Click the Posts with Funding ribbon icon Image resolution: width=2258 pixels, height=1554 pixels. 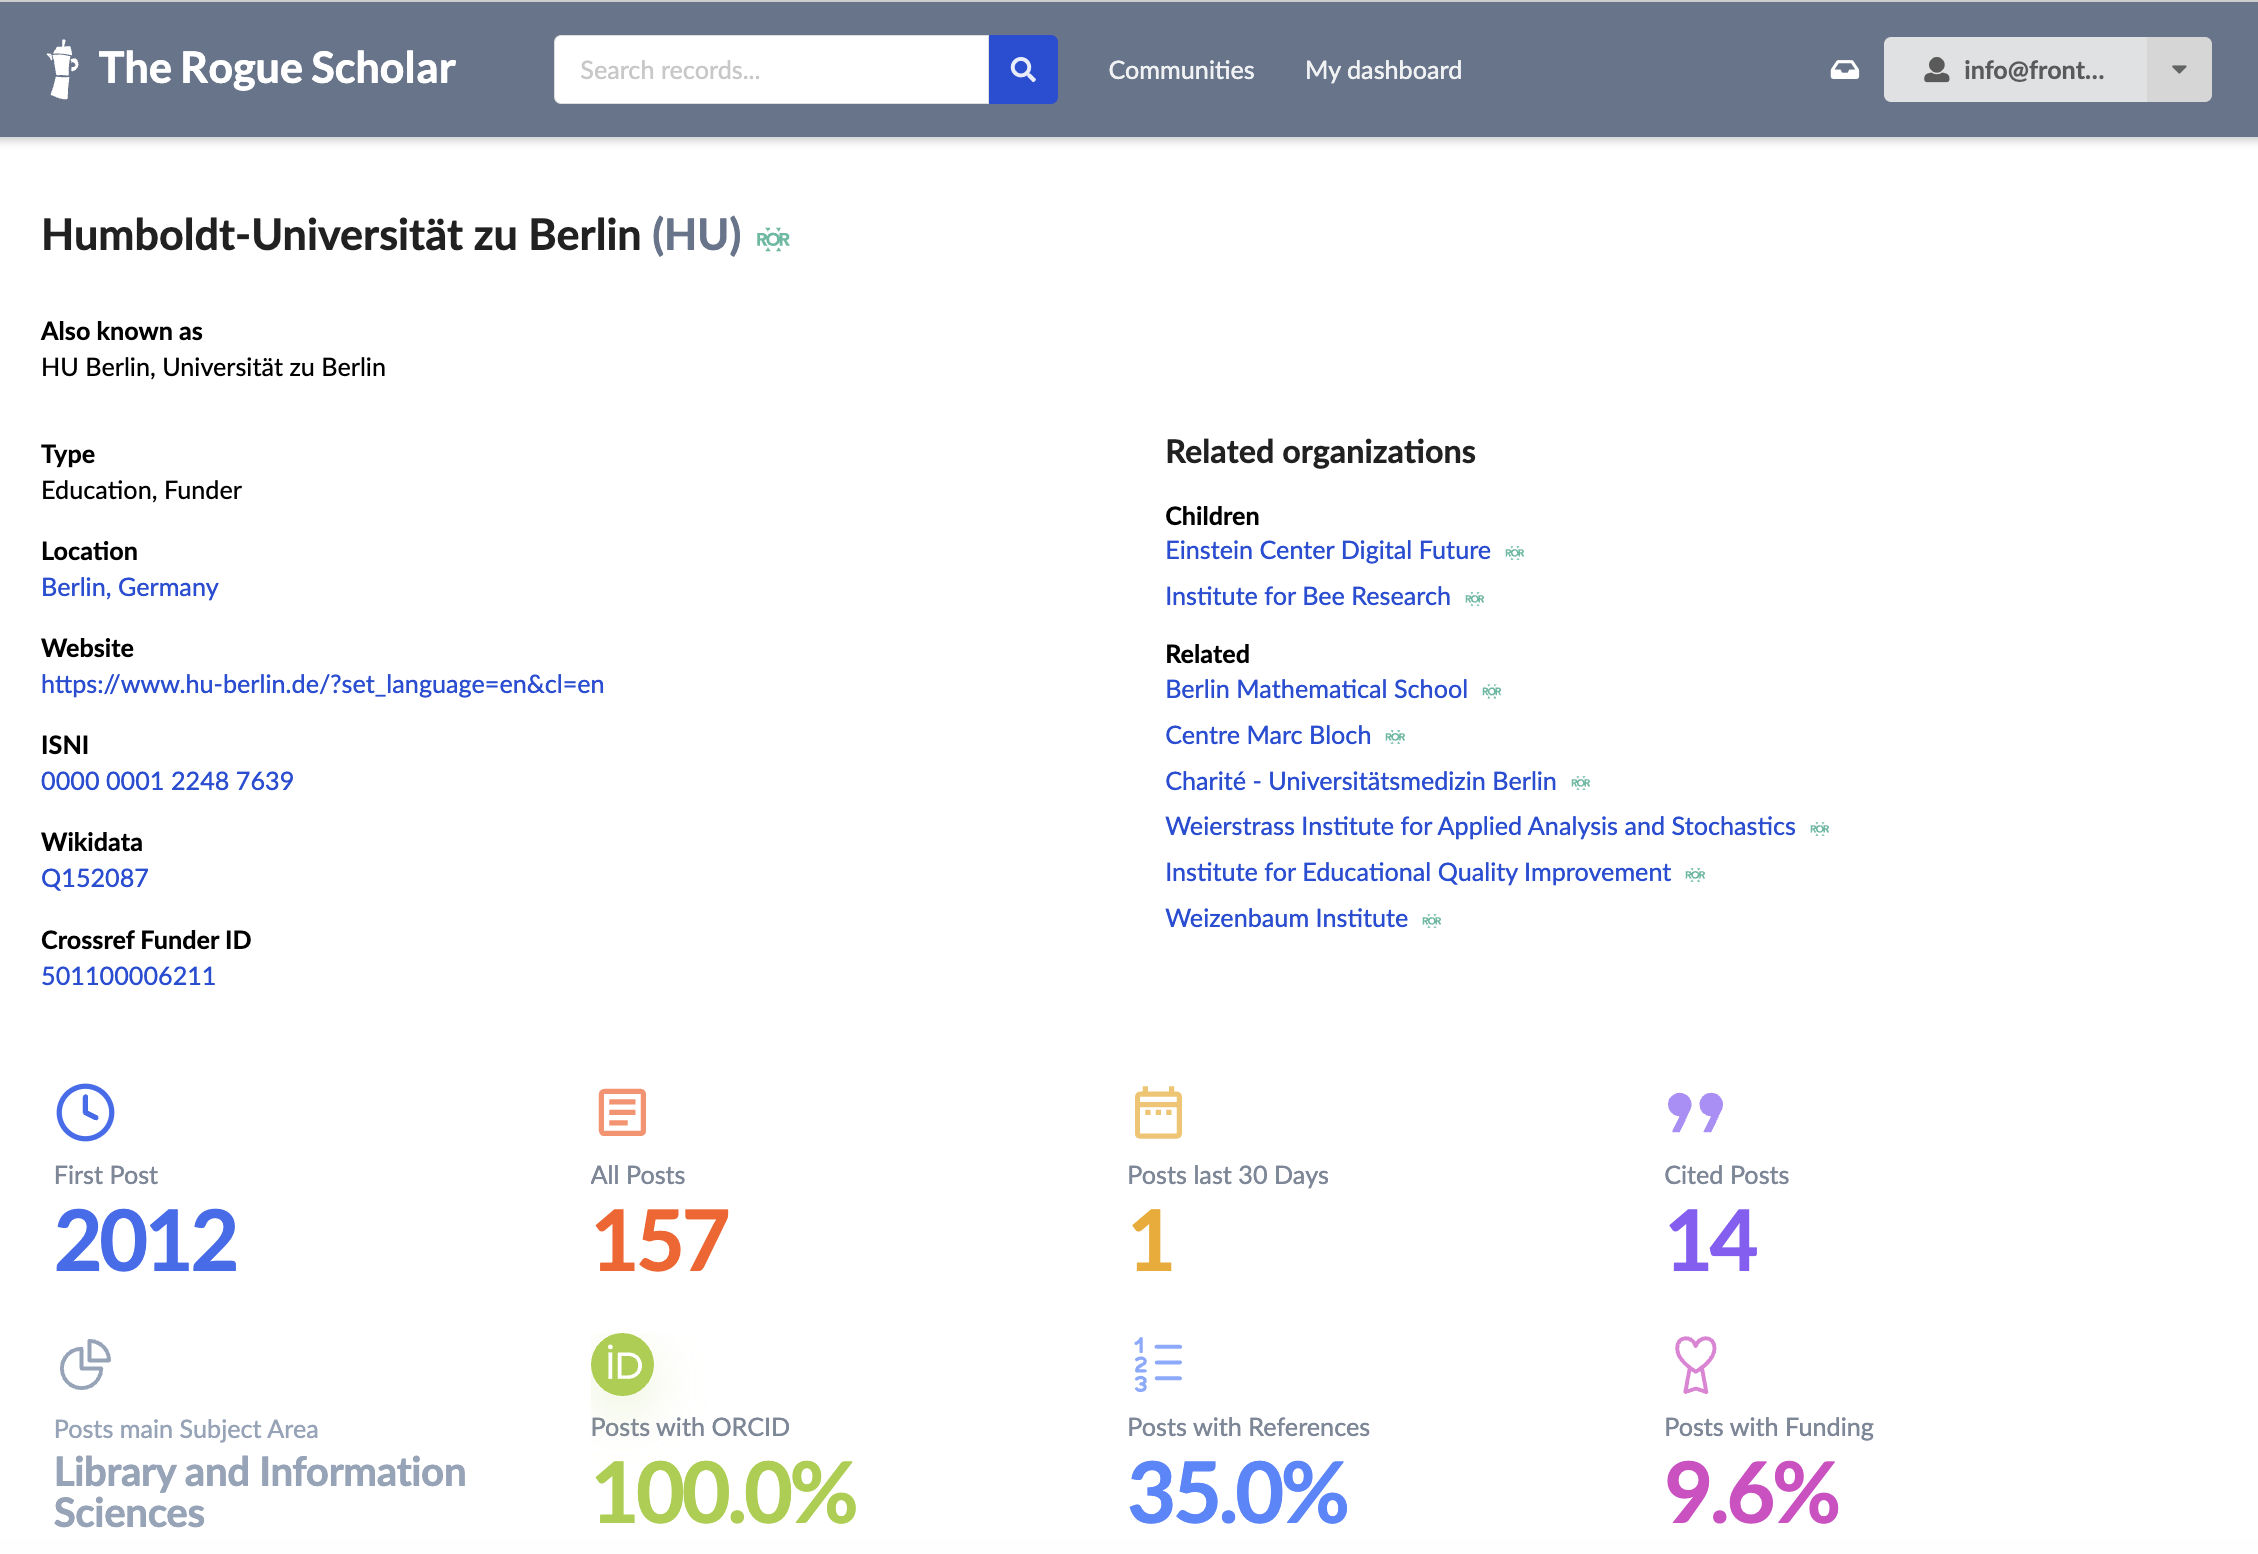pos(1695,1364)
